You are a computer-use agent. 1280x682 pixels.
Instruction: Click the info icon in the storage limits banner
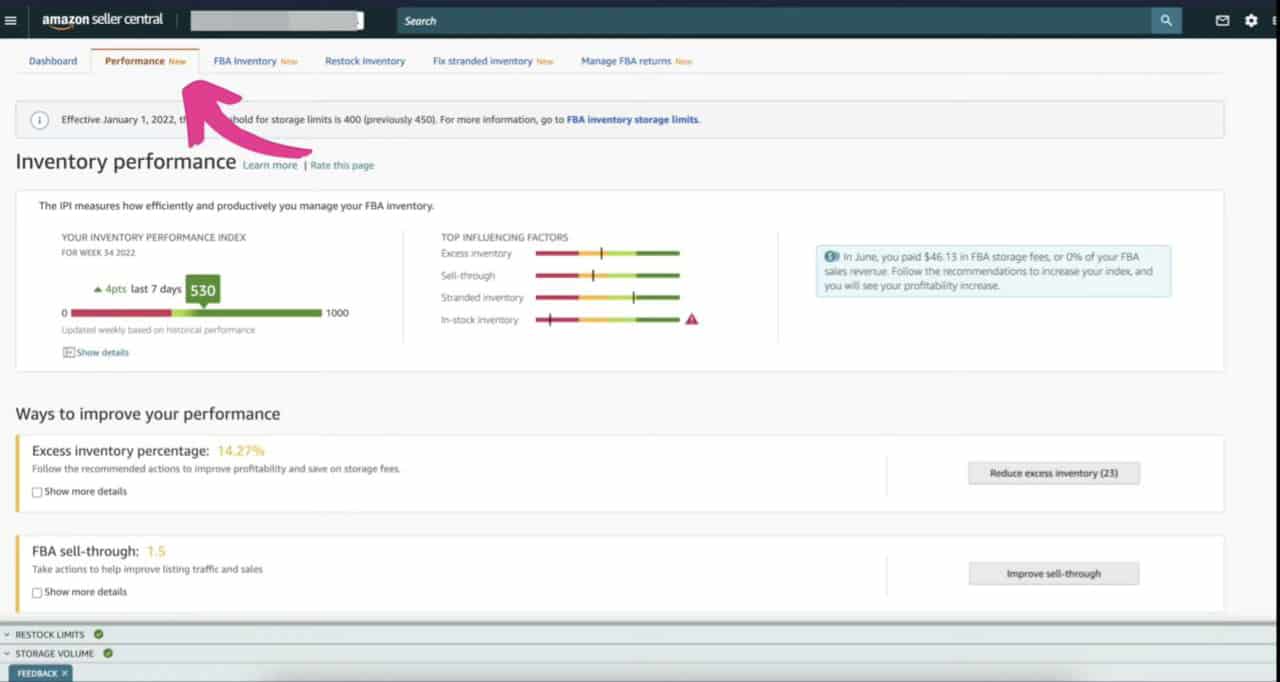(39, 120)
